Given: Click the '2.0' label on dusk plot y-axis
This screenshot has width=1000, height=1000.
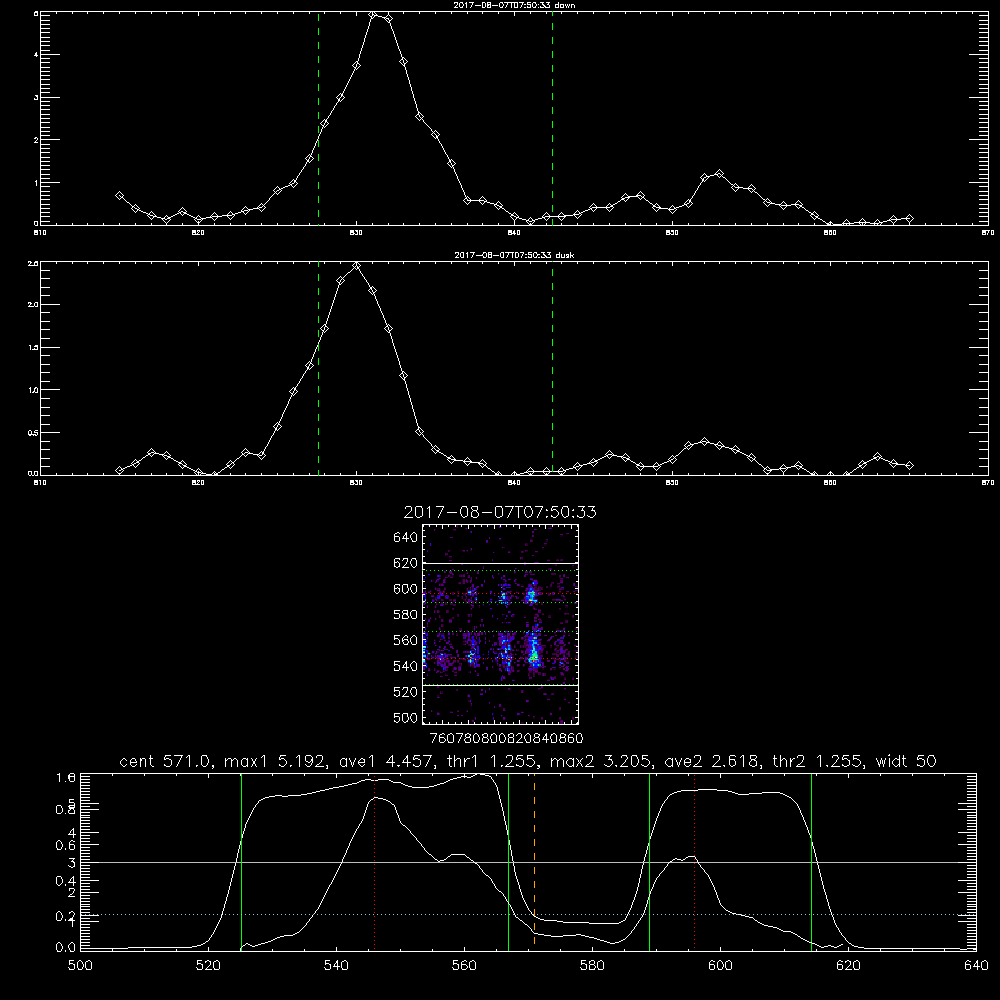Looking at the screenshot, I should (x=33, y=305).
